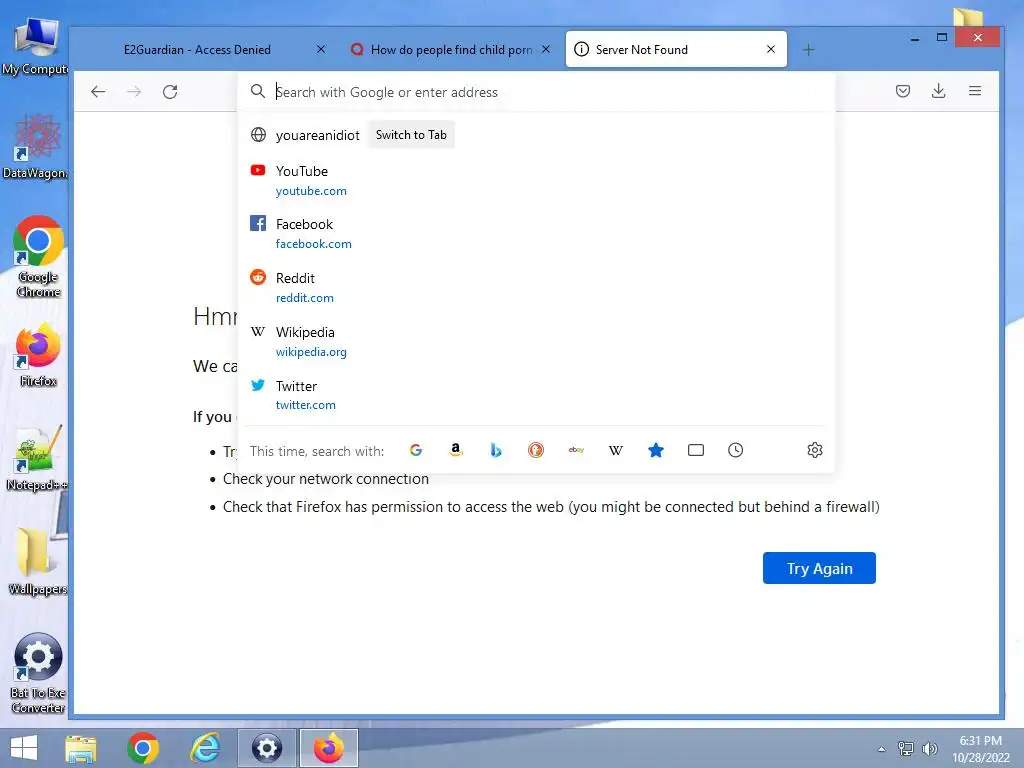Open the Windows Start button
Image resolution: width=1024 pixels, height=768 pixels.
[x=24, y=748]
